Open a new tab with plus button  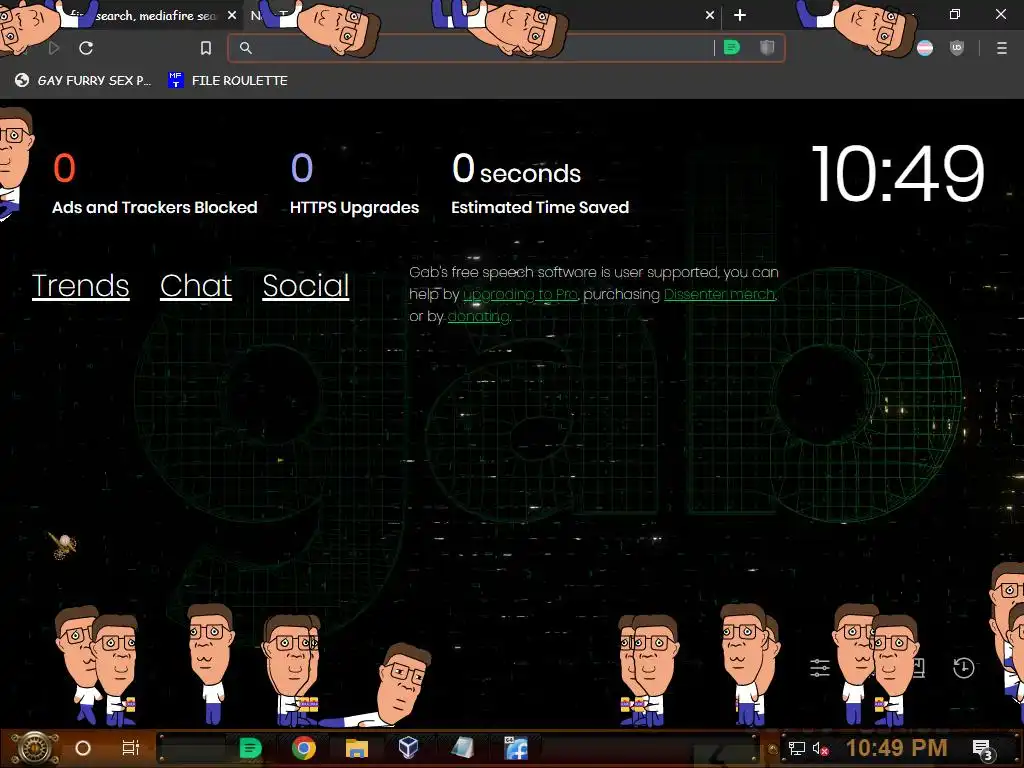[739, 15]
